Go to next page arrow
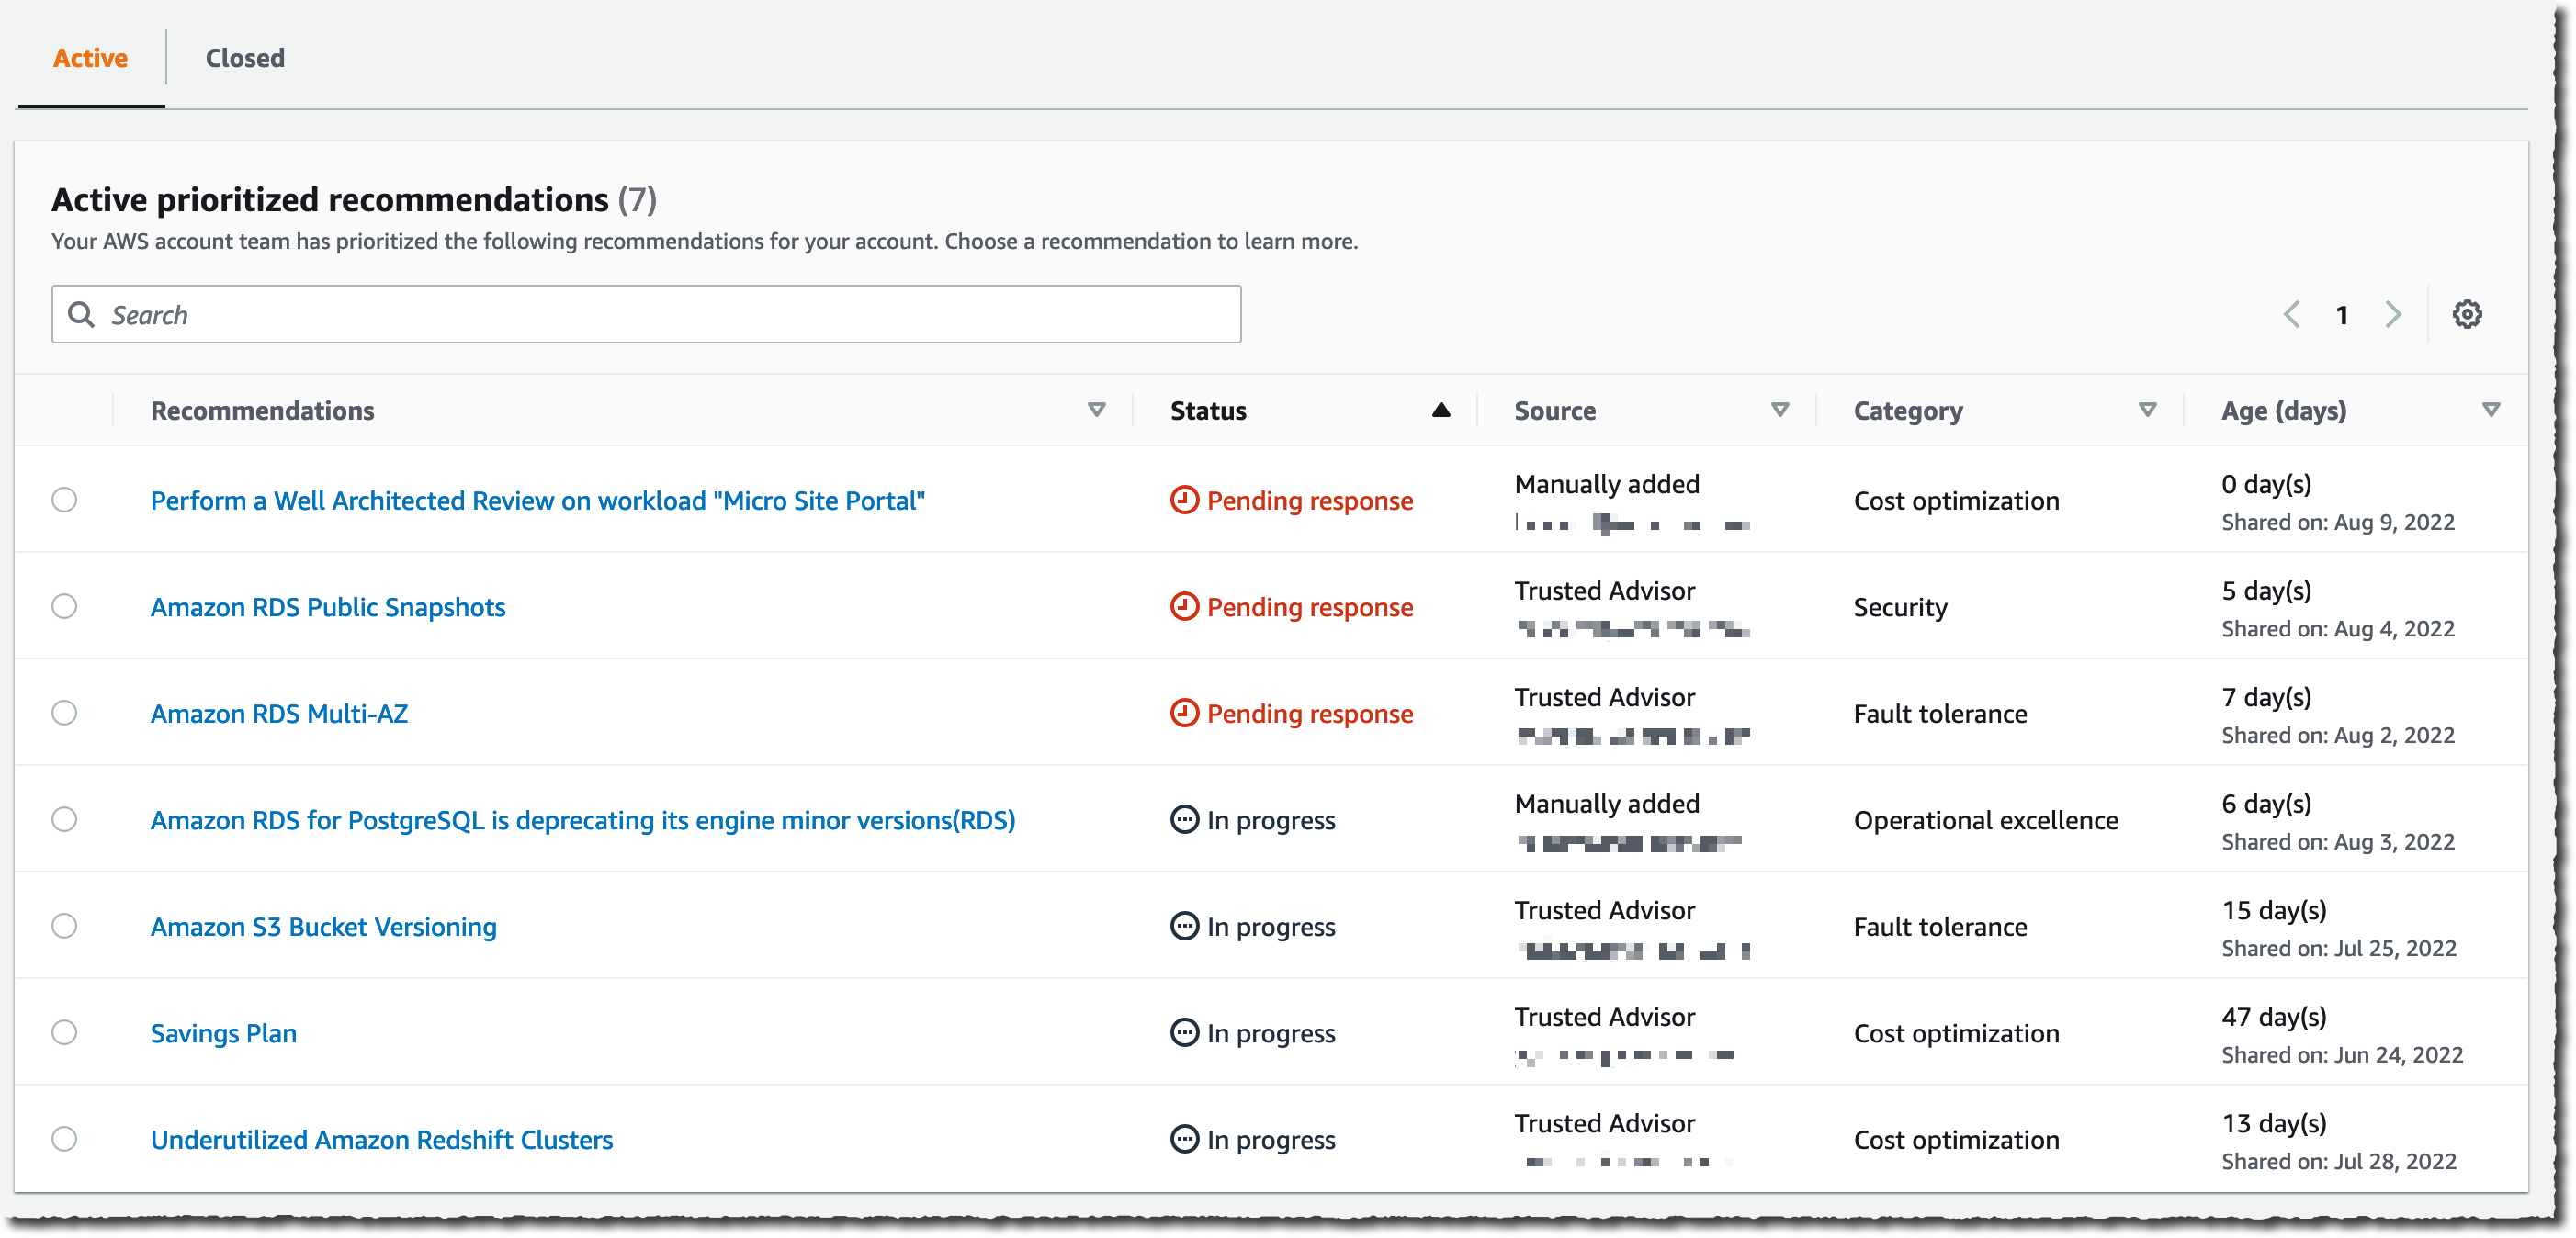This screenshot has height=1238, width=2576. tap(2392, 314)
